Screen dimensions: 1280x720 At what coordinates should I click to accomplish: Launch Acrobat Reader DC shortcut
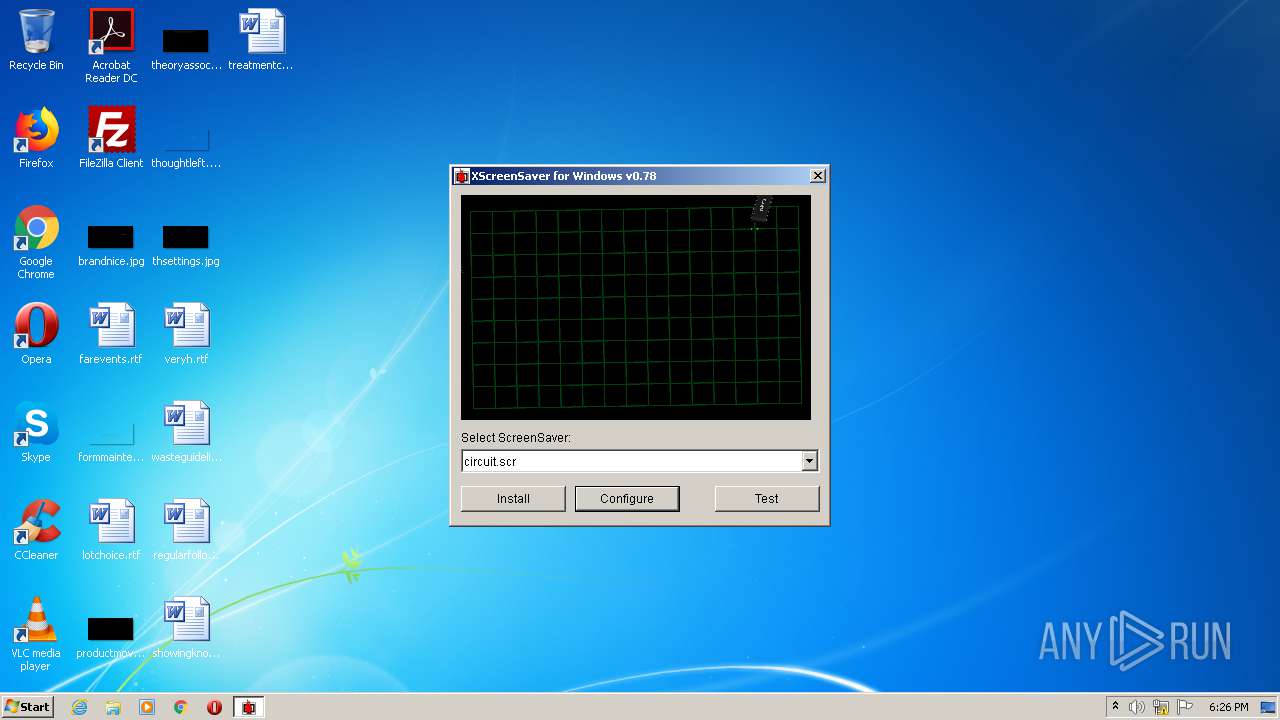(x=111, y=46)
